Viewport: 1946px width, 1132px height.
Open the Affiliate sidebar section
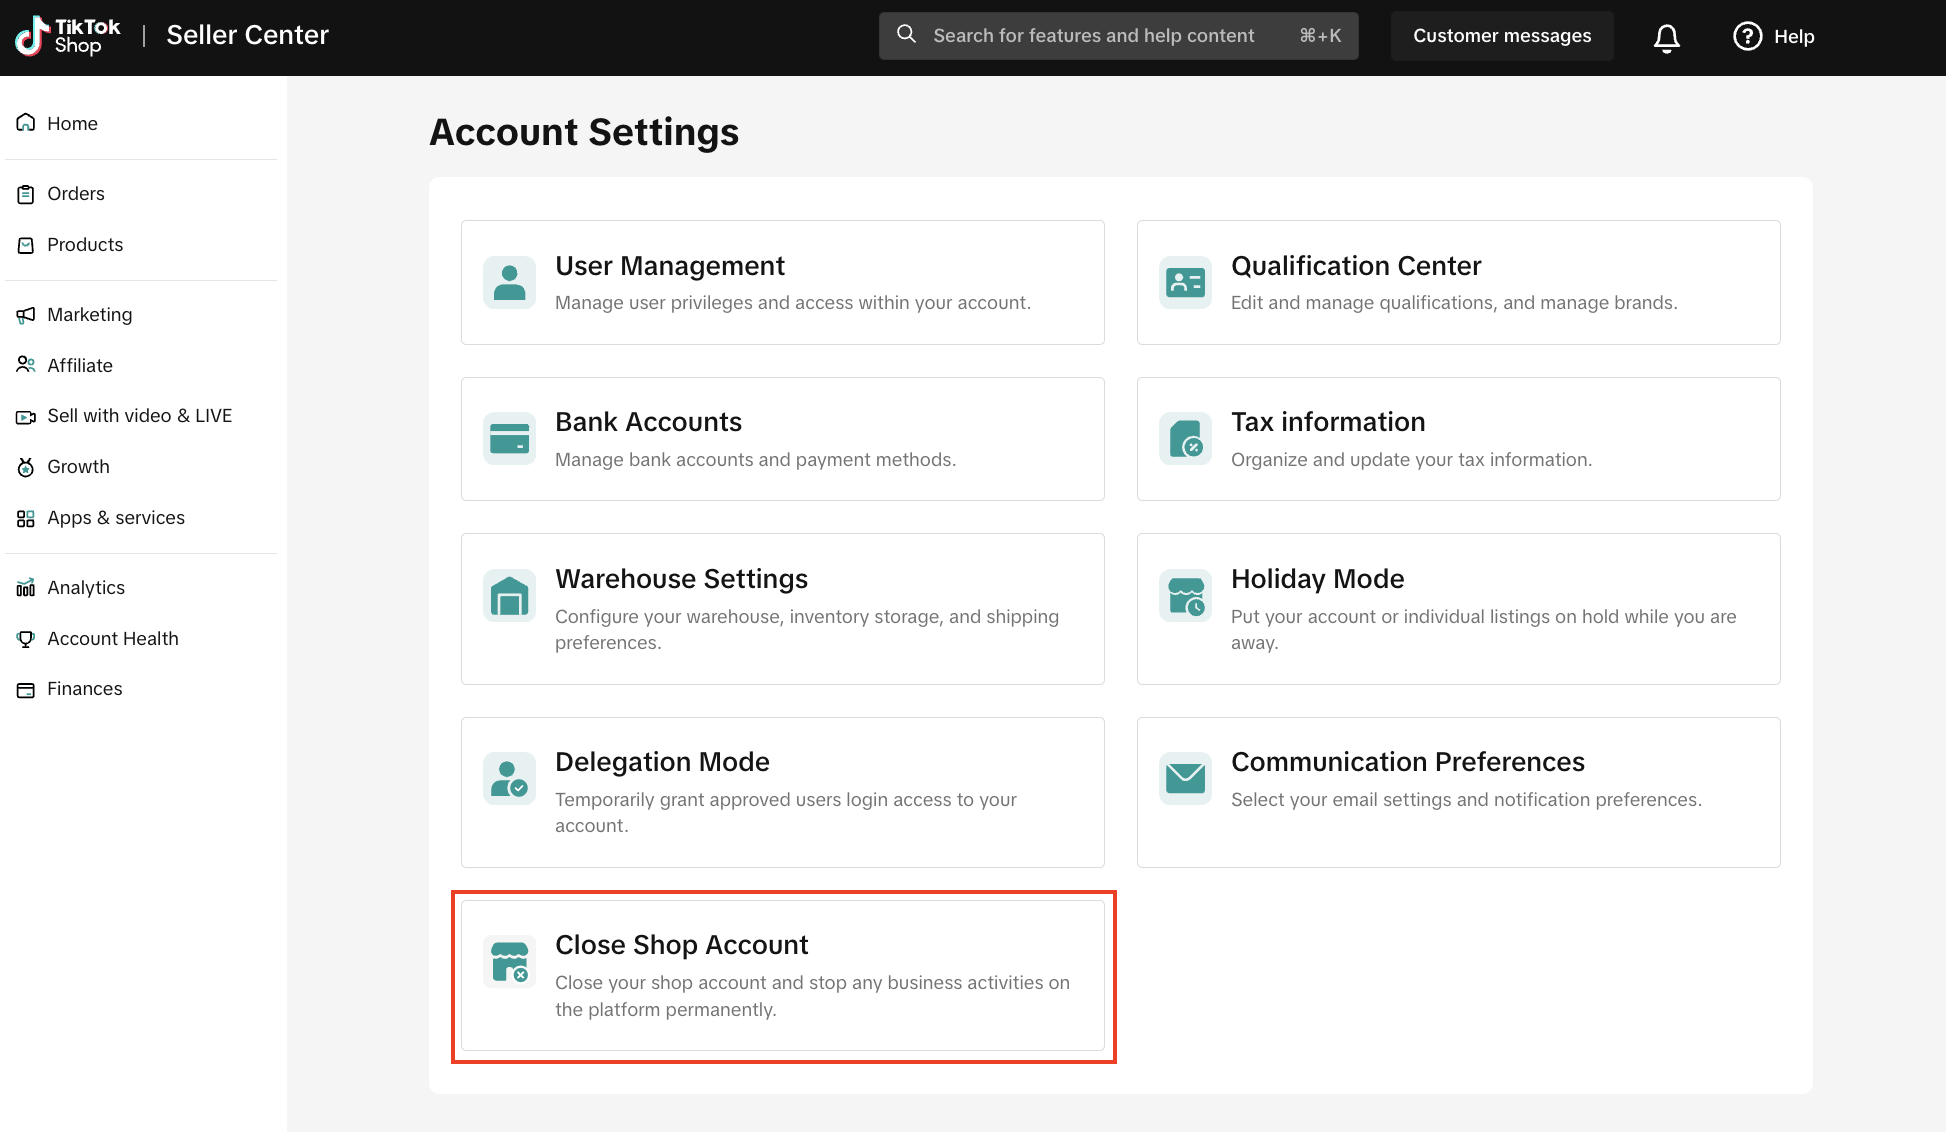pos(80,366)
